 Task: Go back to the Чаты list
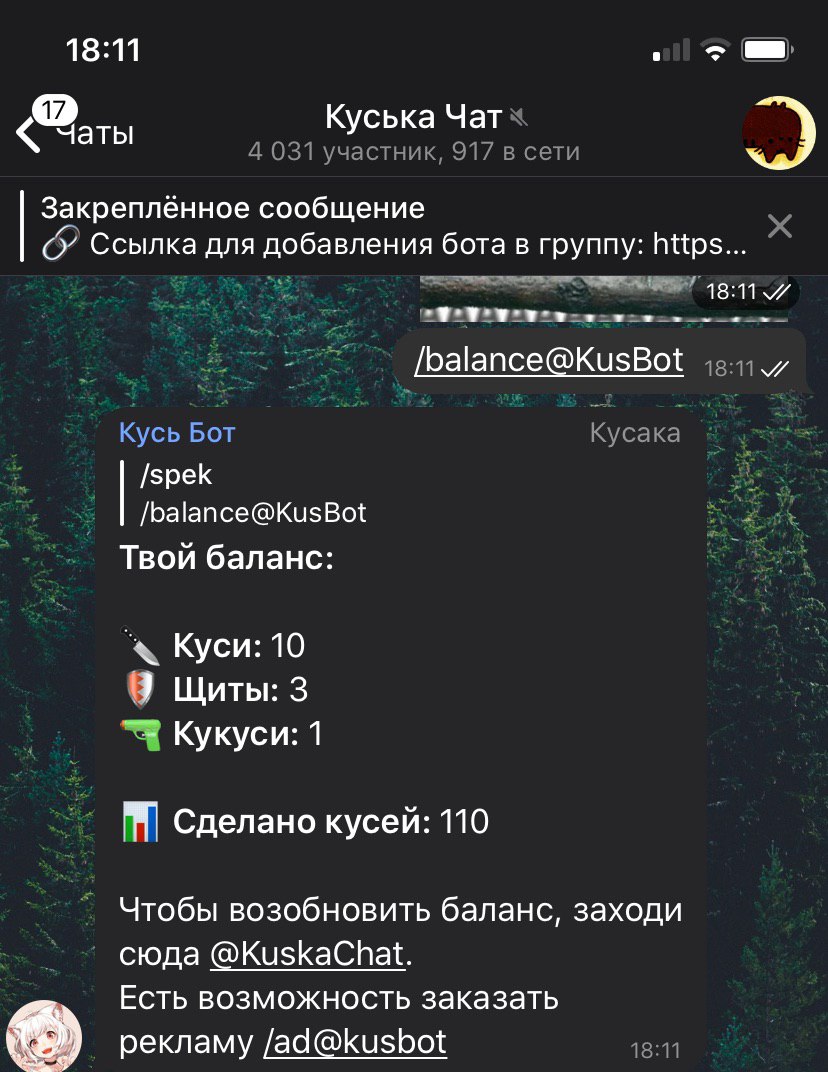click(75, 133)
